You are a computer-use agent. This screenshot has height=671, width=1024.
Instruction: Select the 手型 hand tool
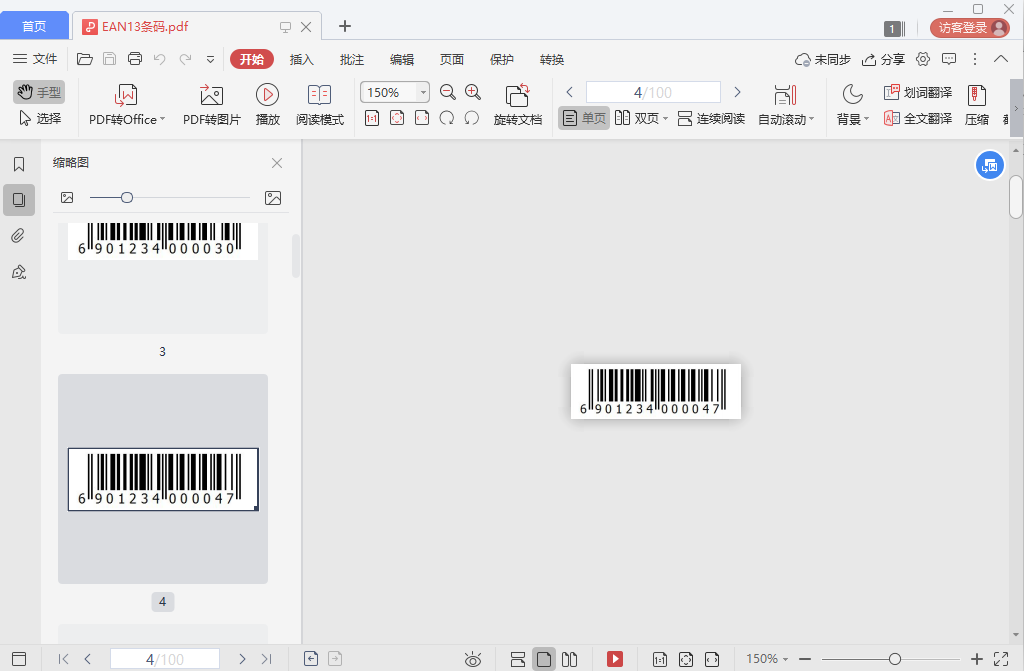[39, 92]
